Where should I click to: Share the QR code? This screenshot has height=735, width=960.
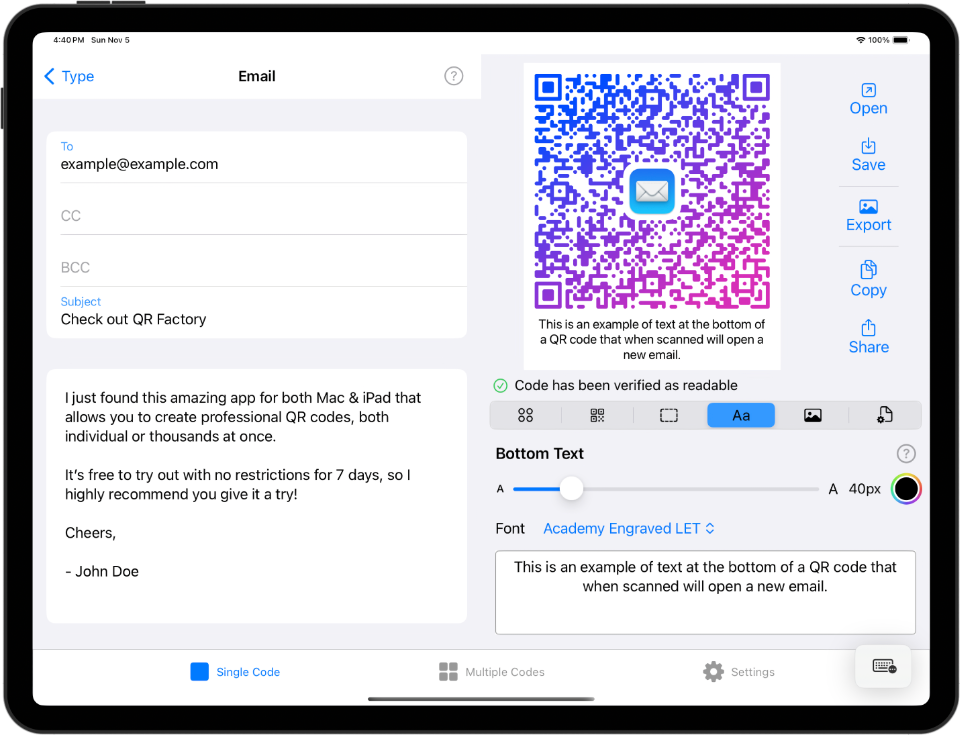point(868,337)
